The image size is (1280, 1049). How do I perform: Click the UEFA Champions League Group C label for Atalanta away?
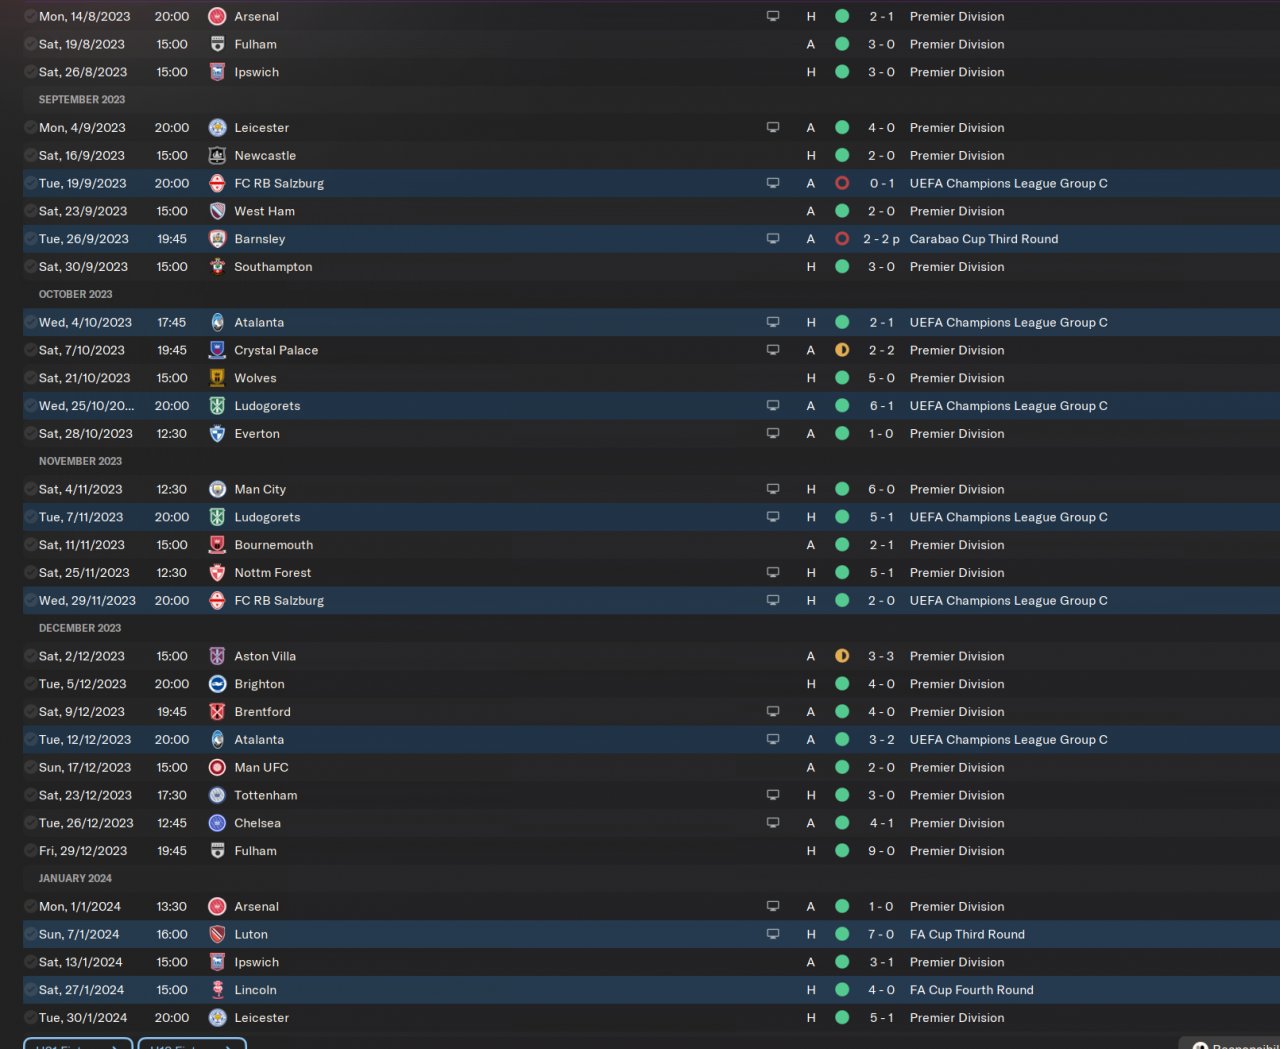coord(1008,740)
